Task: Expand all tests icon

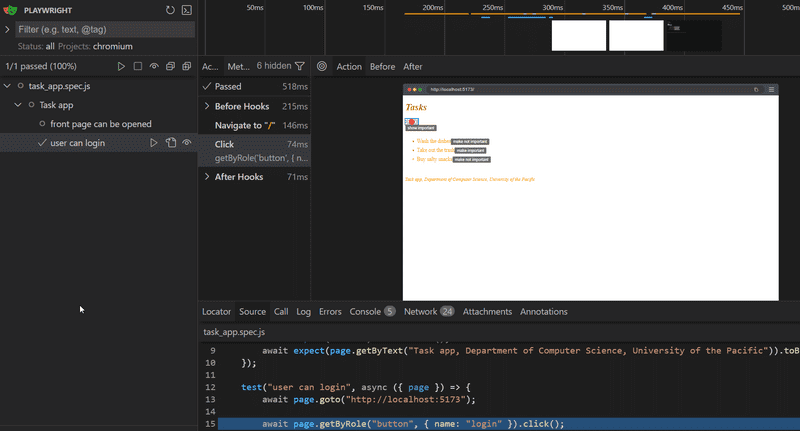Action: (x=187, y=66)
